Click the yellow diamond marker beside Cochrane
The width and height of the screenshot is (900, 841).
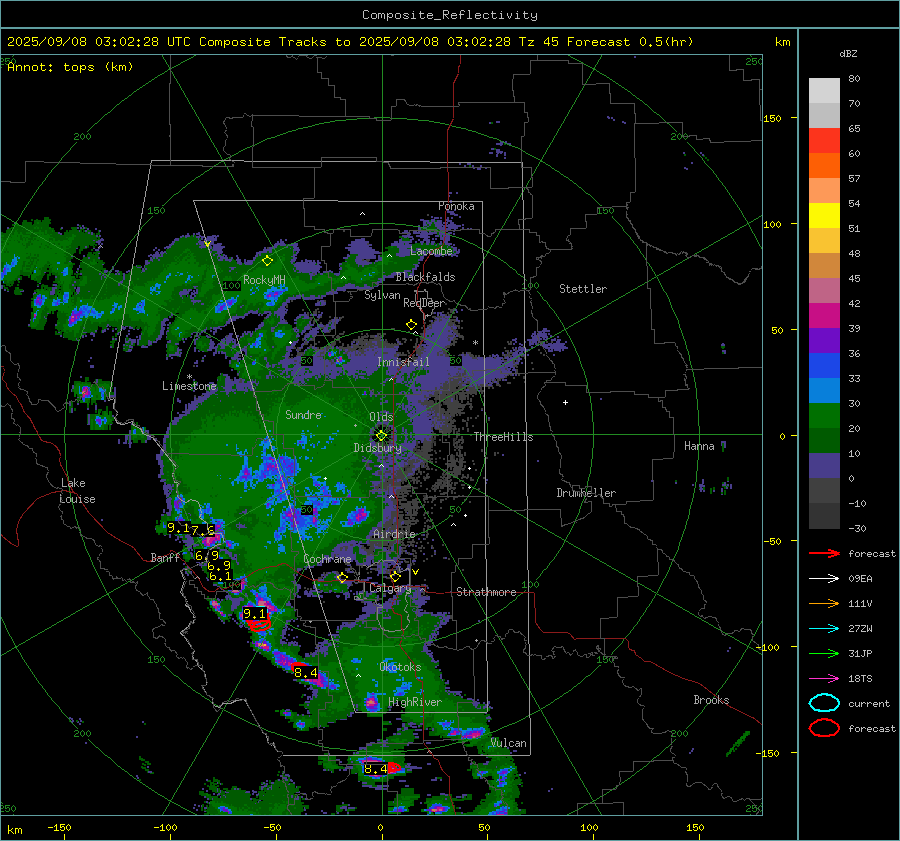tap(343, 578)
